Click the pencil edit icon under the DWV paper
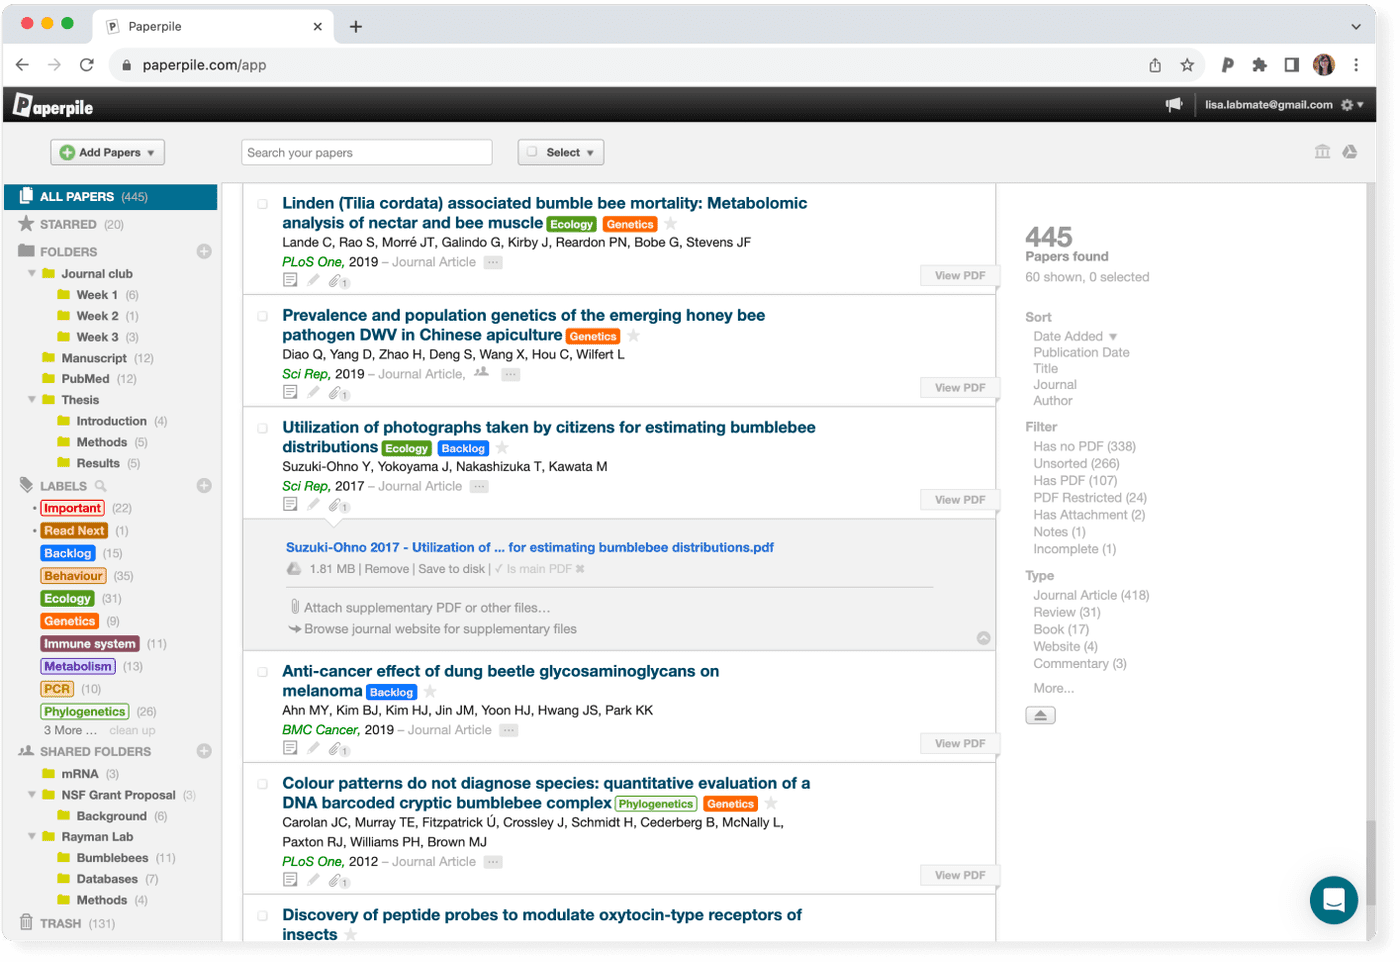1400x962 pixels. 313,391
